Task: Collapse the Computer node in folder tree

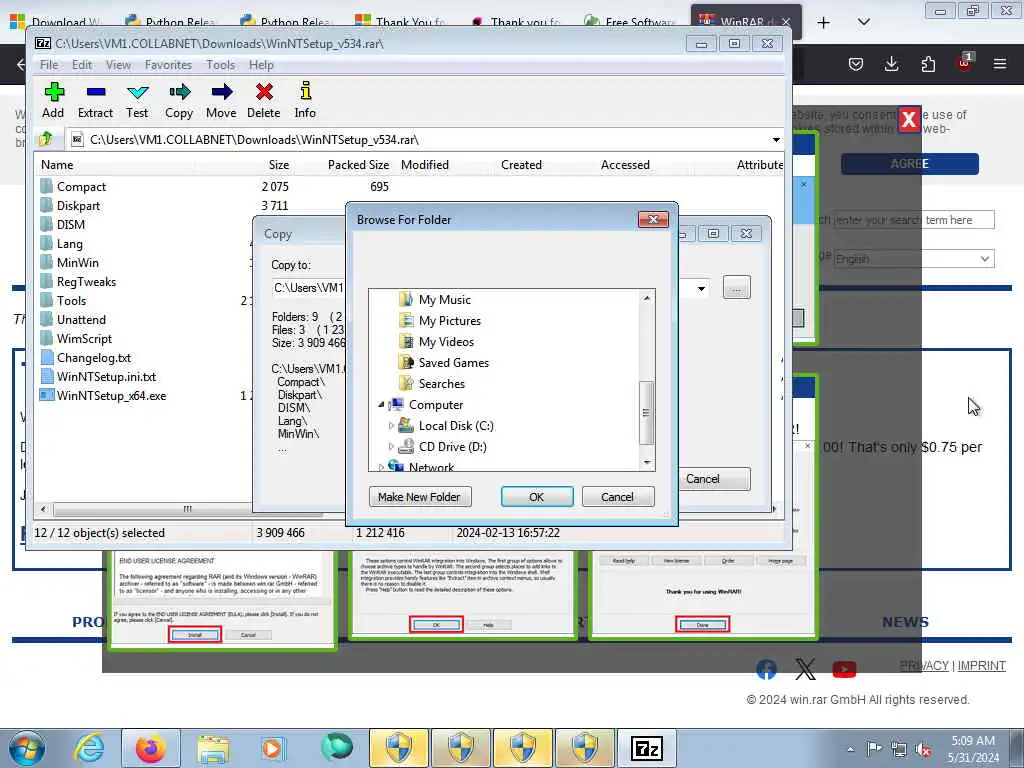Action: click(381, 405)
